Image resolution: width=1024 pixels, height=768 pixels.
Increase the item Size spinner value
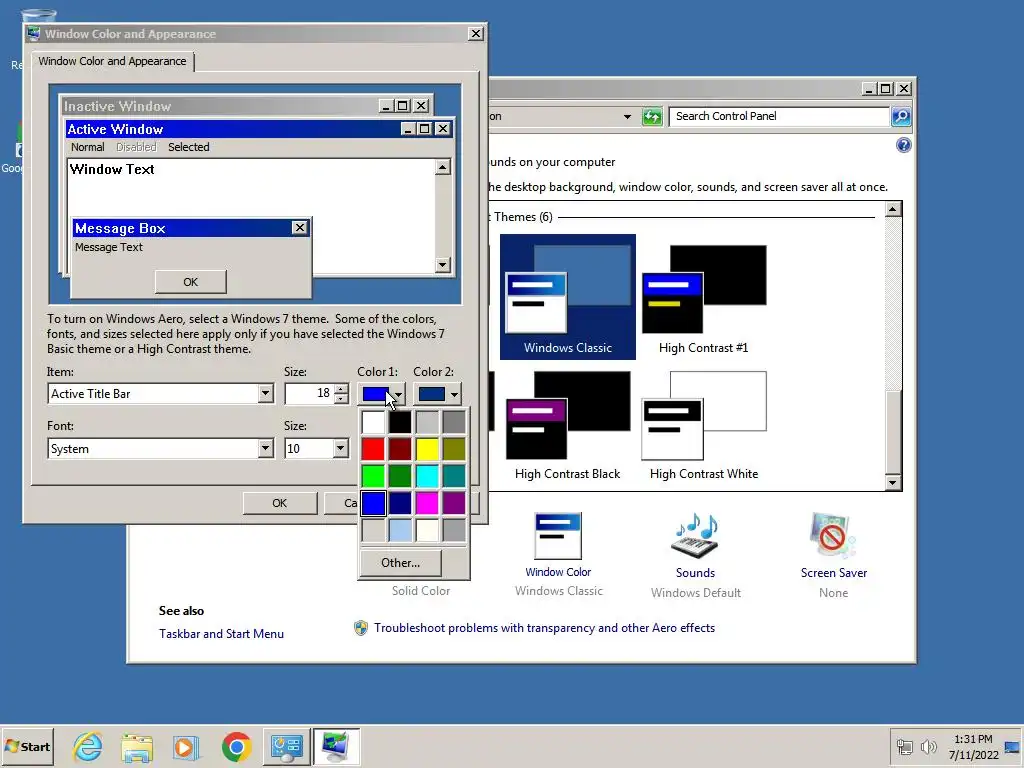[x=341, y=389]
